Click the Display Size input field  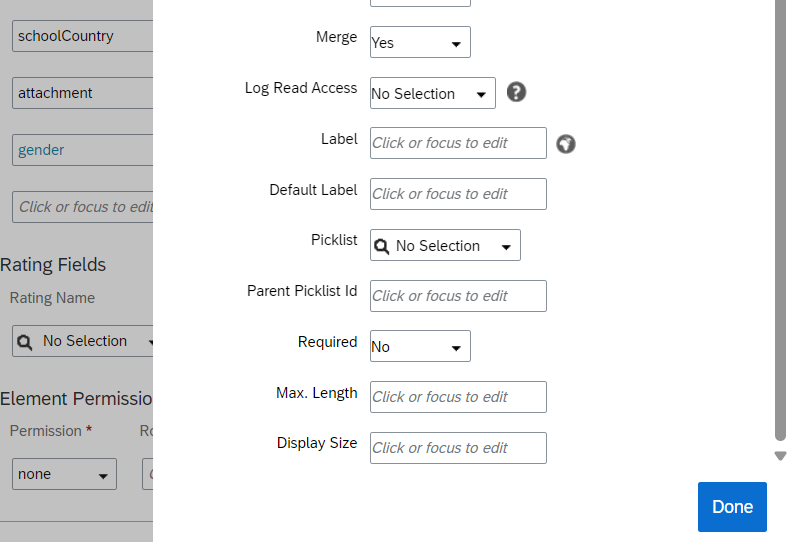click(x=458, y=448)
